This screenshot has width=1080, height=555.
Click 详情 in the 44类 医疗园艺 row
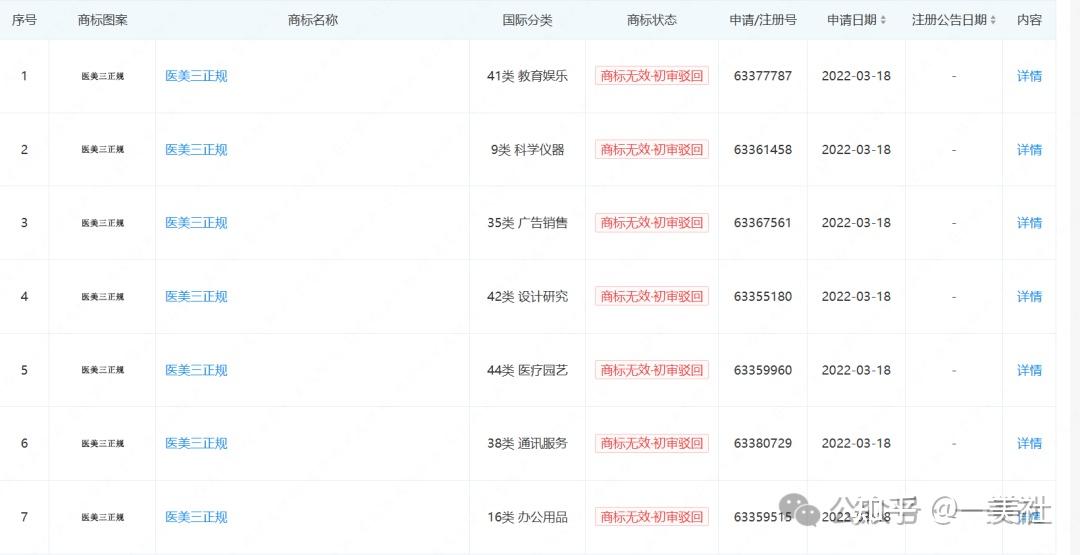point(1029,370)
